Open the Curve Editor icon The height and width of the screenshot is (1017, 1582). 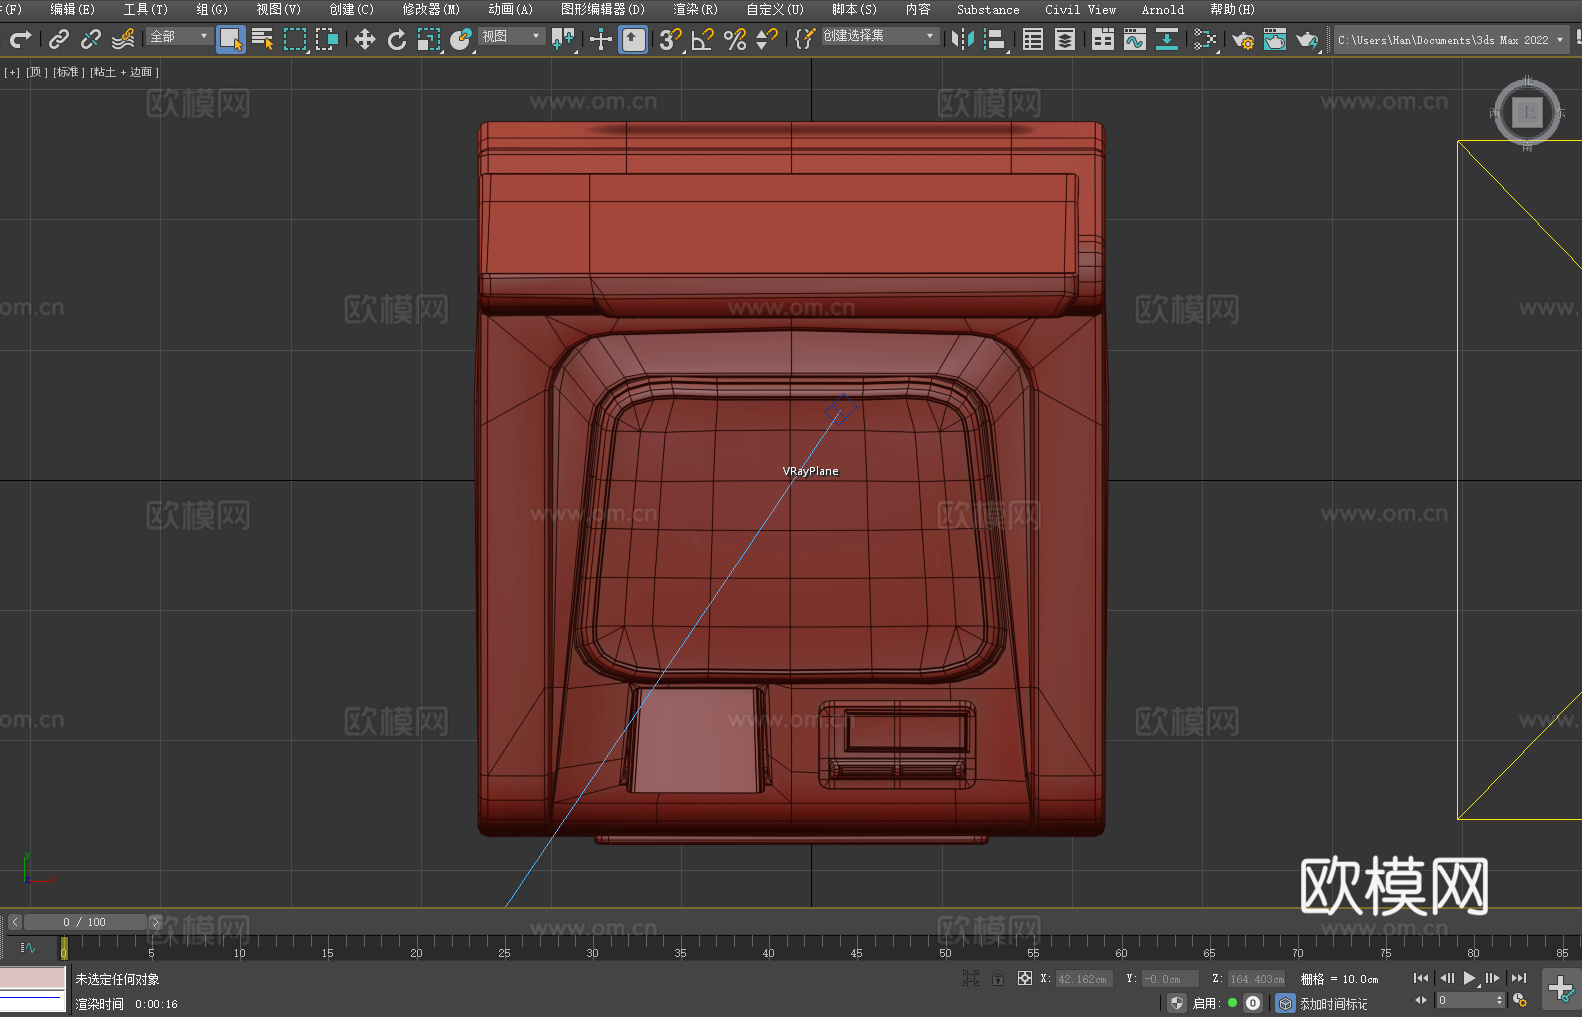1134,39
